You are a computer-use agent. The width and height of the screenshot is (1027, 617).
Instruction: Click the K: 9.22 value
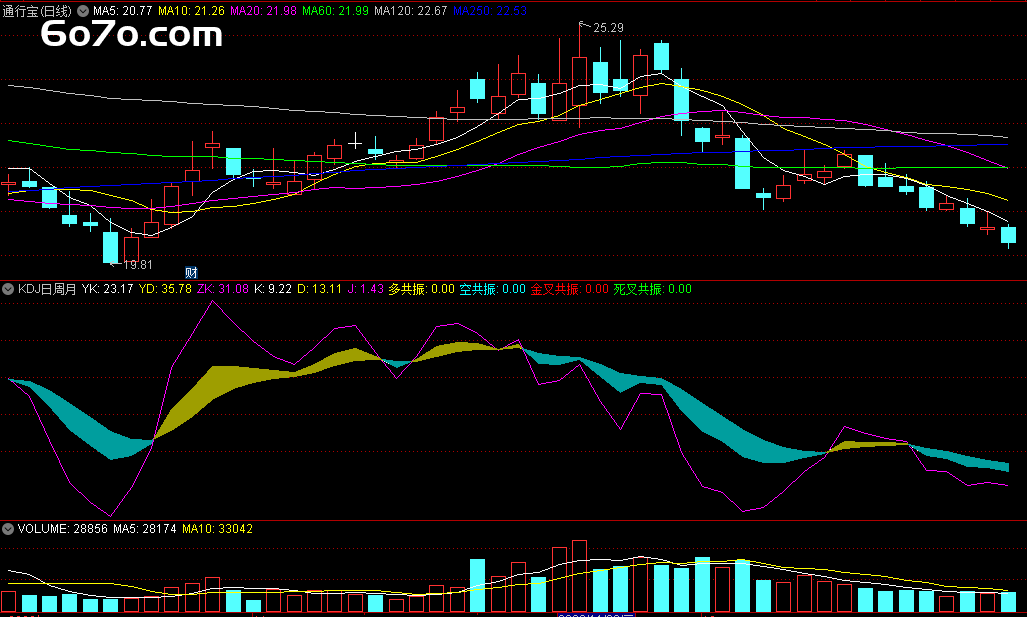(x=272, y=289)
